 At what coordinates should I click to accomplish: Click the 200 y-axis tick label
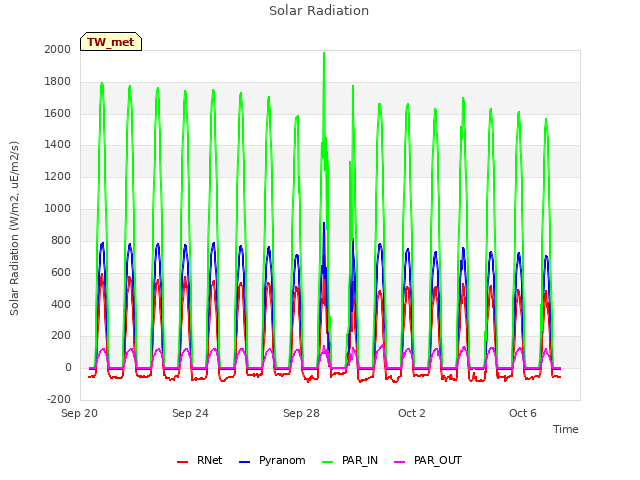(61, 336)
